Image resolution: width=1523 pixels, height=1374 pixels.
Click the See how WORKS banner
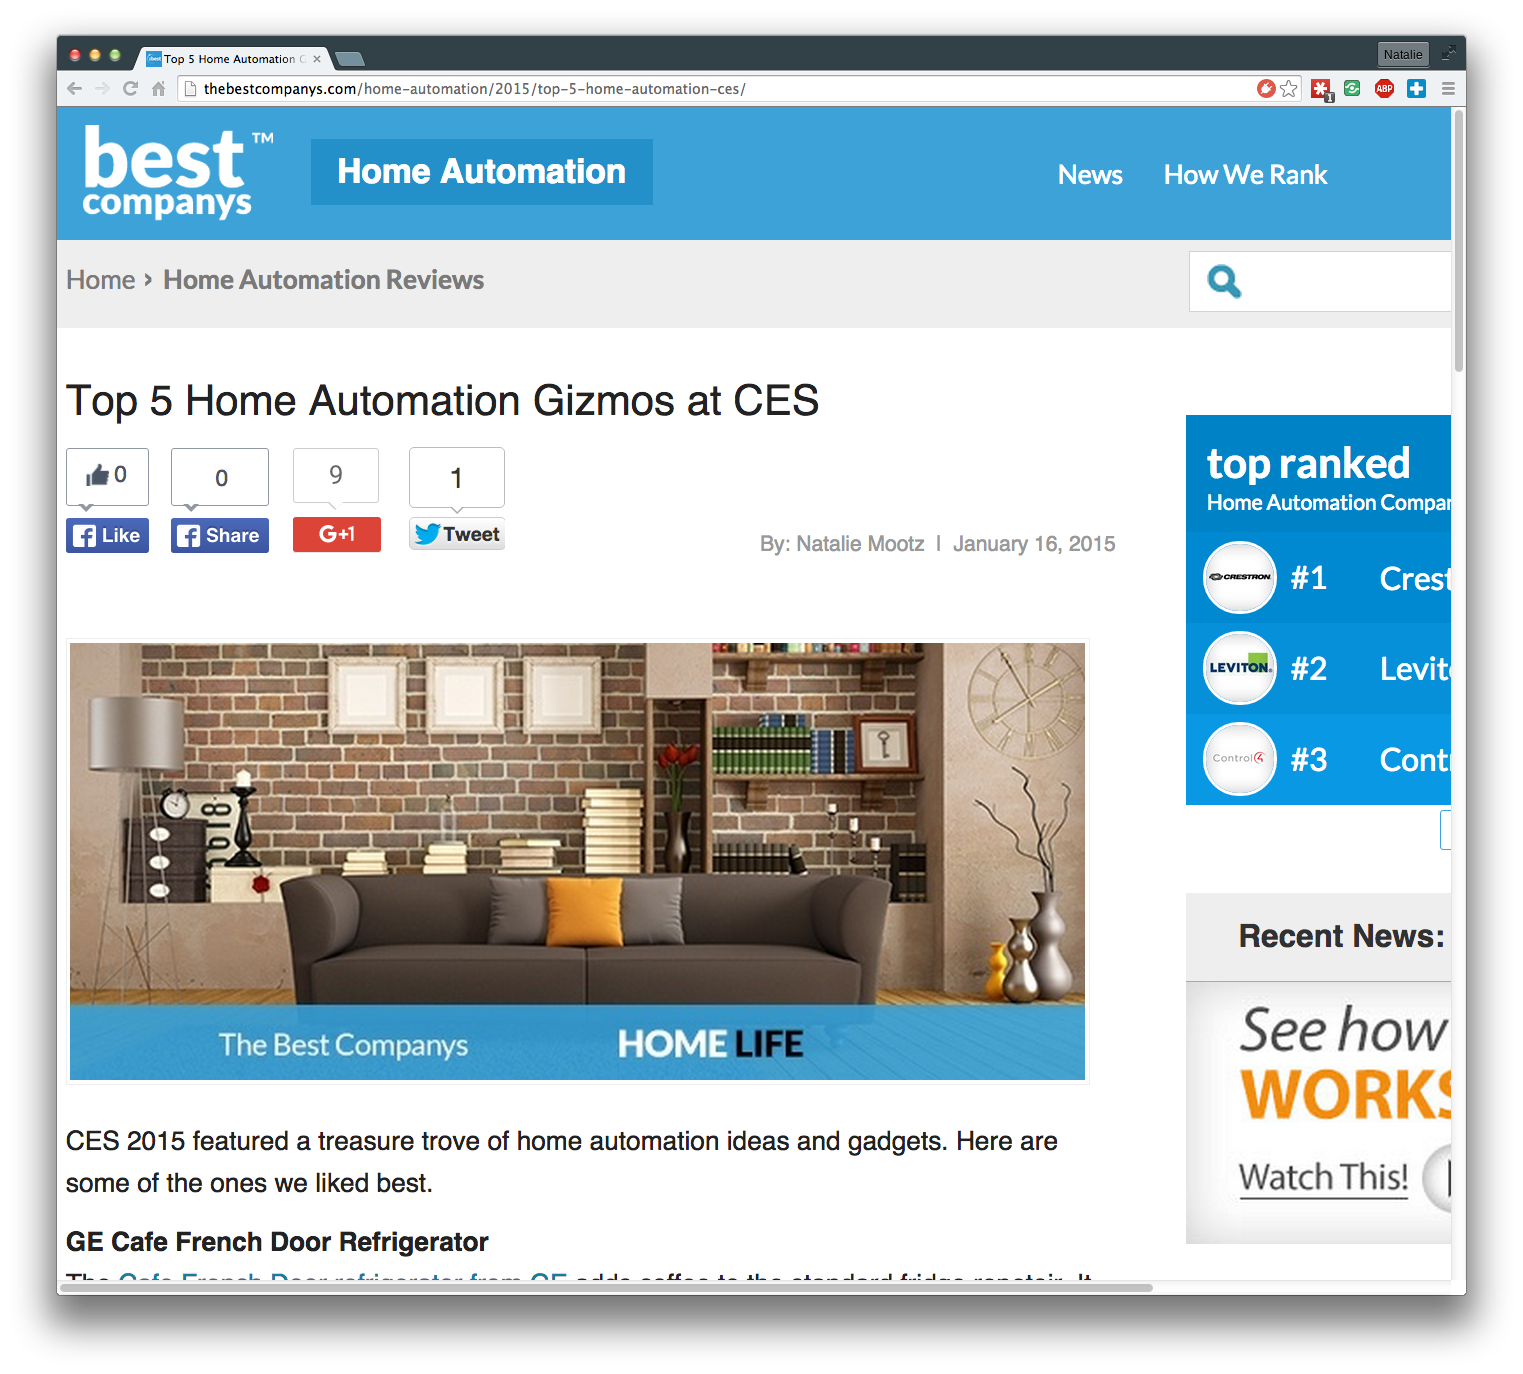point(1318,1112)
